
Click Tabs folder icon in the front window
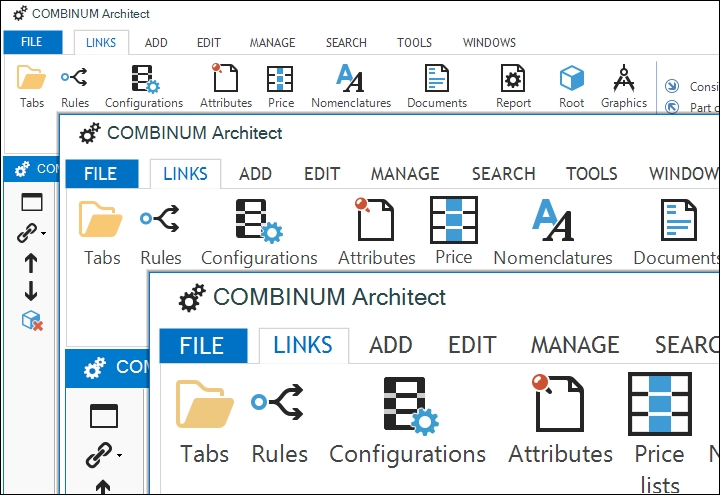click(x=205, y=404)
